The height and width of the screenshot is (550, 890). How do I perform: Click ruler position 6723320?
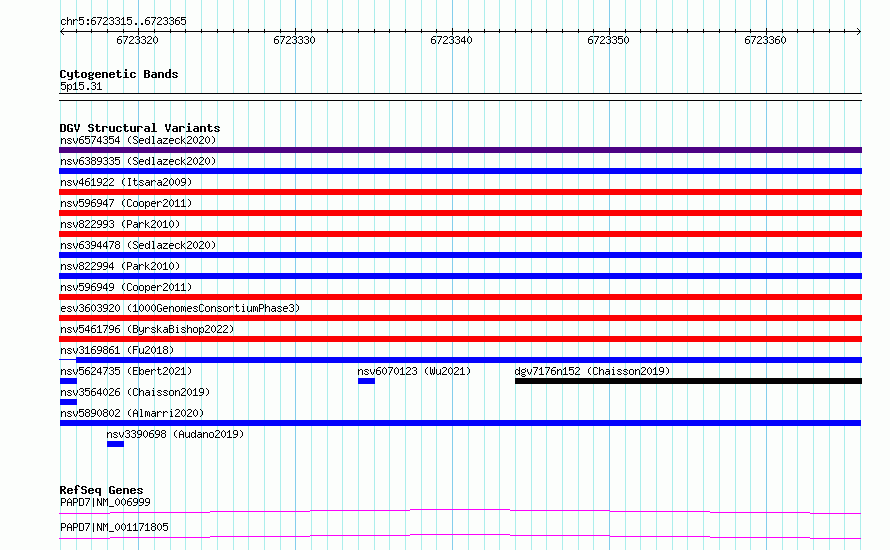137,40
